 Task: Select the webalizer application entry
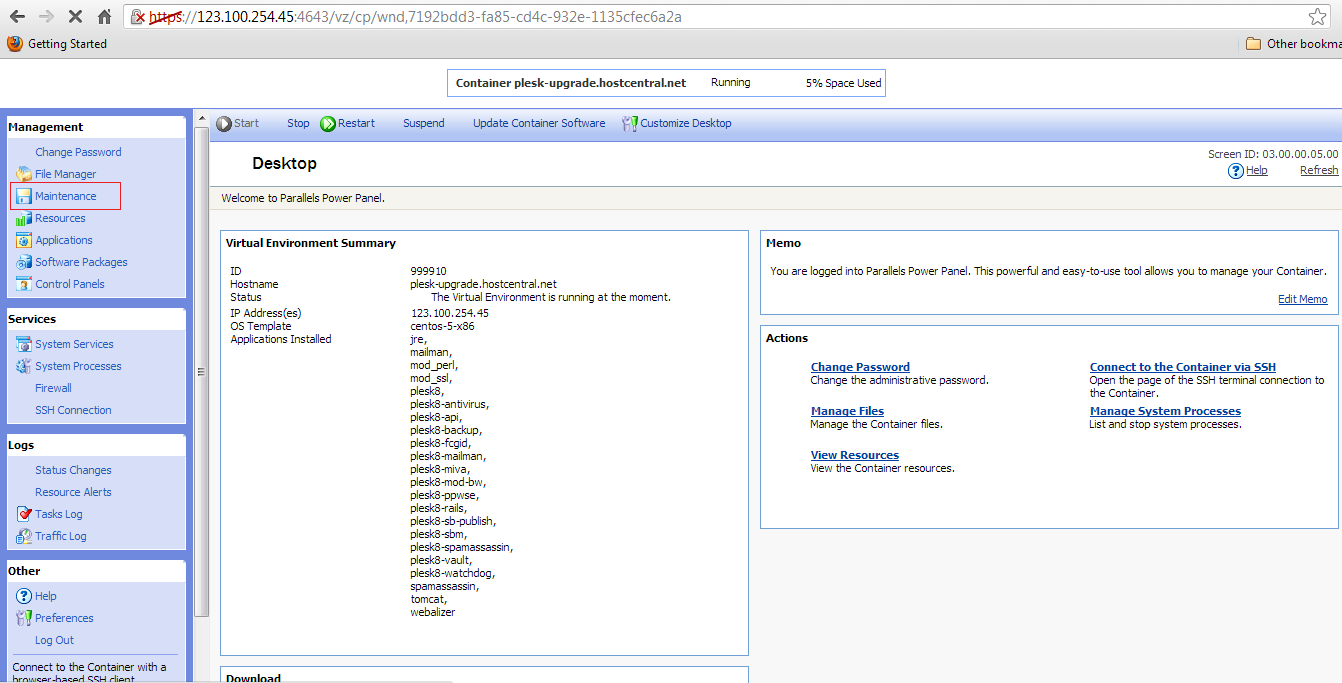point(432,612)
